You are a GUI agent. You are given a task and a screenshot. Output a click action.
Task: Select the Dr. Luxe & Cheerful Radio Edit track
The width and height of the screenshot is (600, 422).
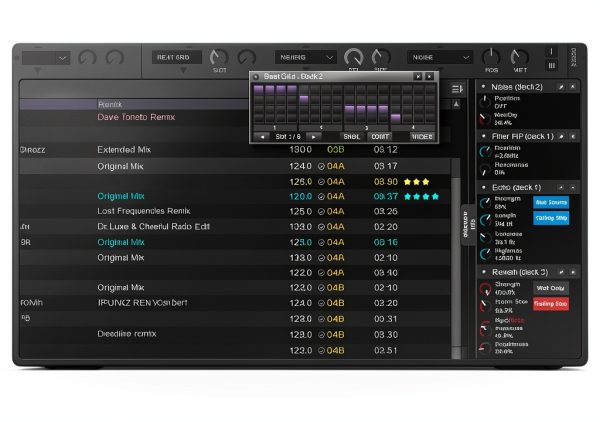(235, 226)
